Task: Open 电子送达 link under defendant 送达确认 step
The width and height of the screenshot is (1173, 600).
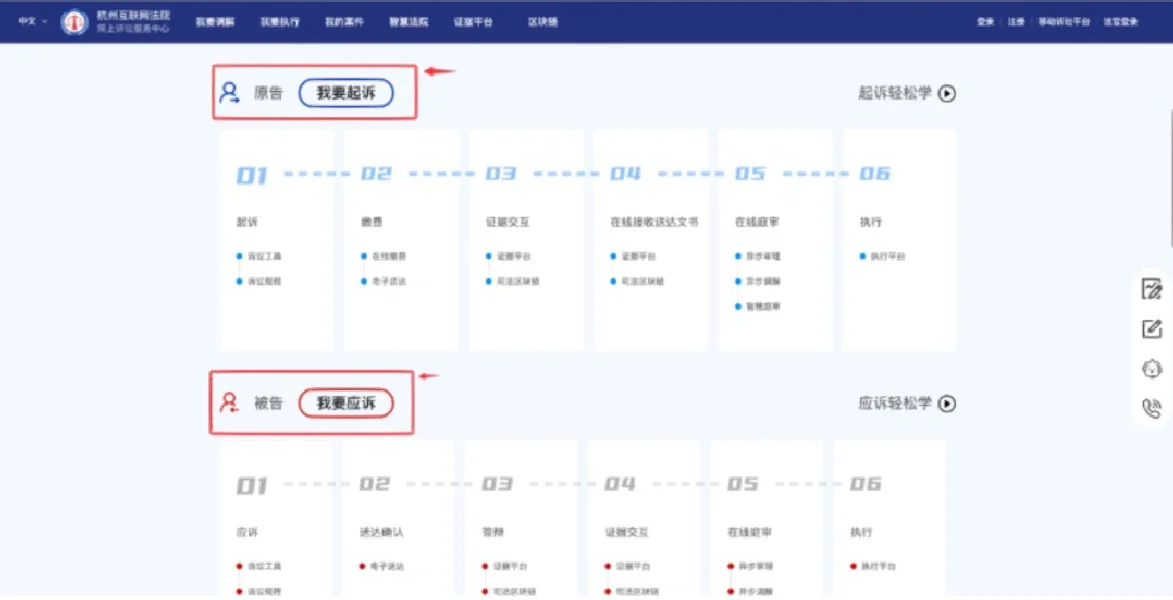Action: coord(386,567)
